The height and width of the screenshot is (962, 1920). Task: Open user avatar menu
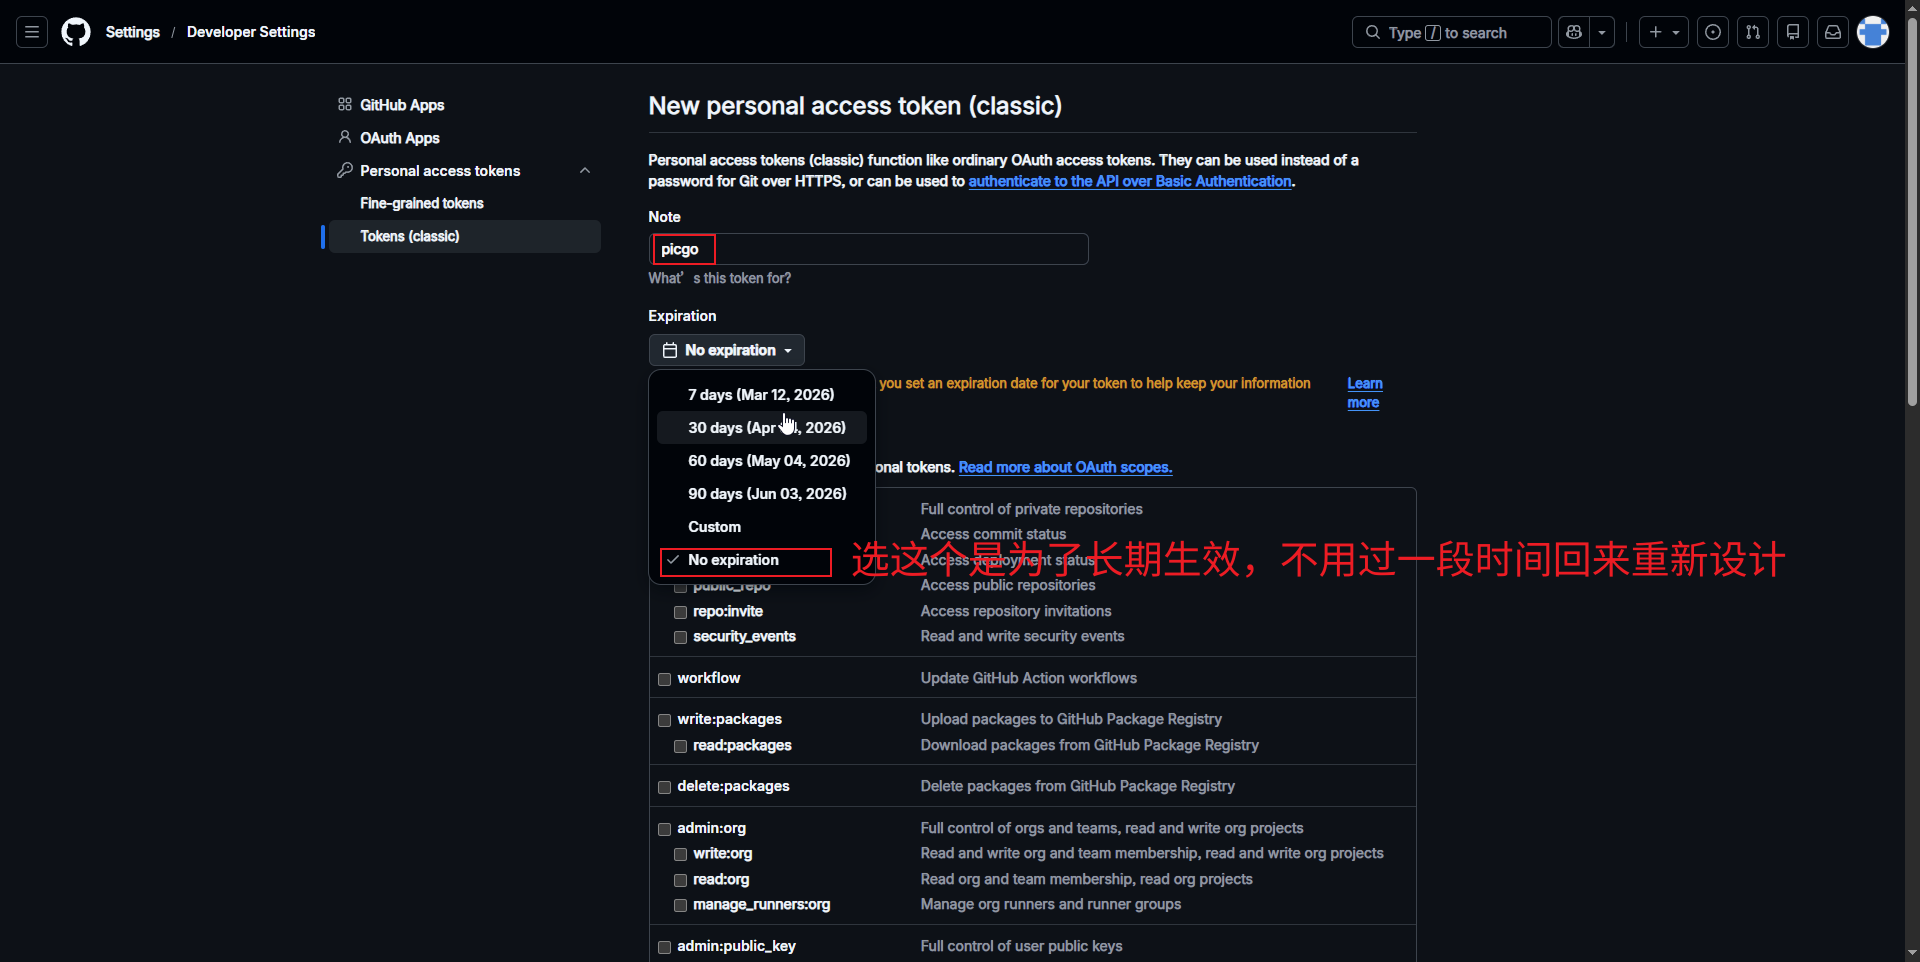point(1873,32)
